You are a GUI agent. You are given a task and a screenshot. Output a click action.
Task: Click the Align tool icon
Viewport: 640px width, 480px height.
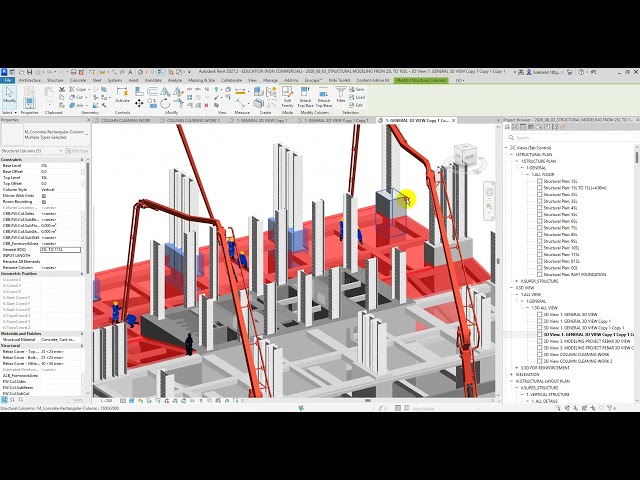[x=139, y=91]
